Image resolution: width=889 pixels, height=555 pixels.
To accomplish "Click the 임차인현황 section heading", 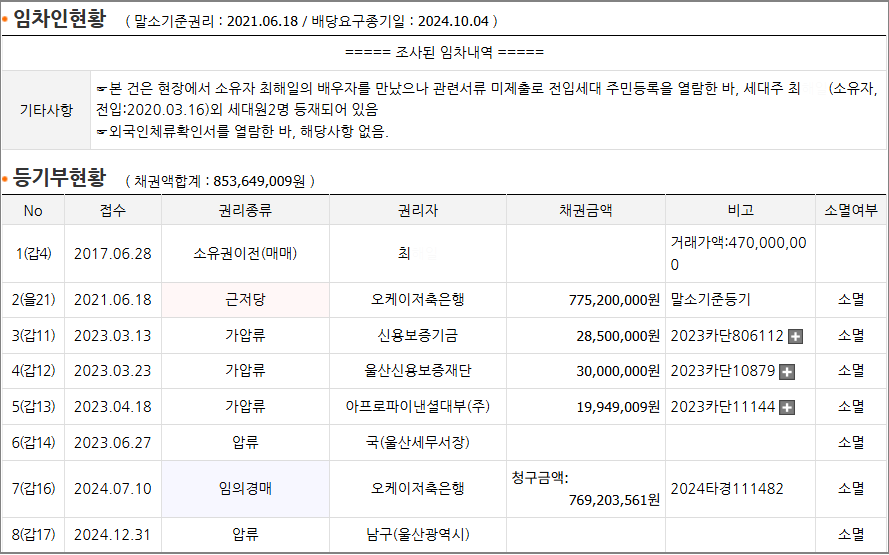I will tap(59, 19).
